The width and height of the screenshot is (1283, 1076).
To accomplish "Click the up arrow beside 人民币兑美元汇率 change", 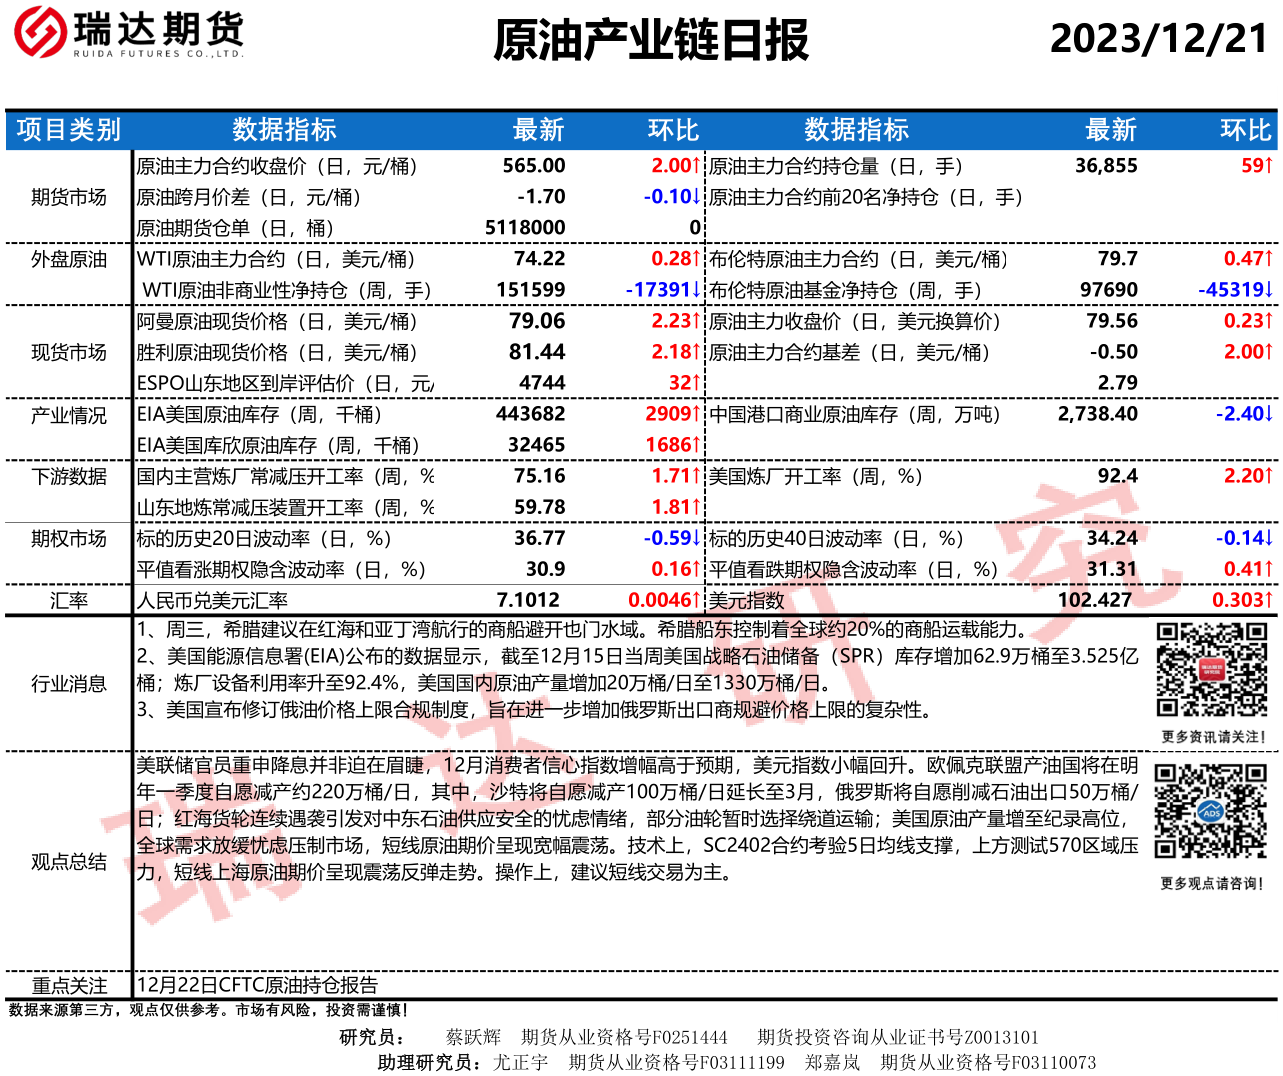I will [x=697, y=600].
